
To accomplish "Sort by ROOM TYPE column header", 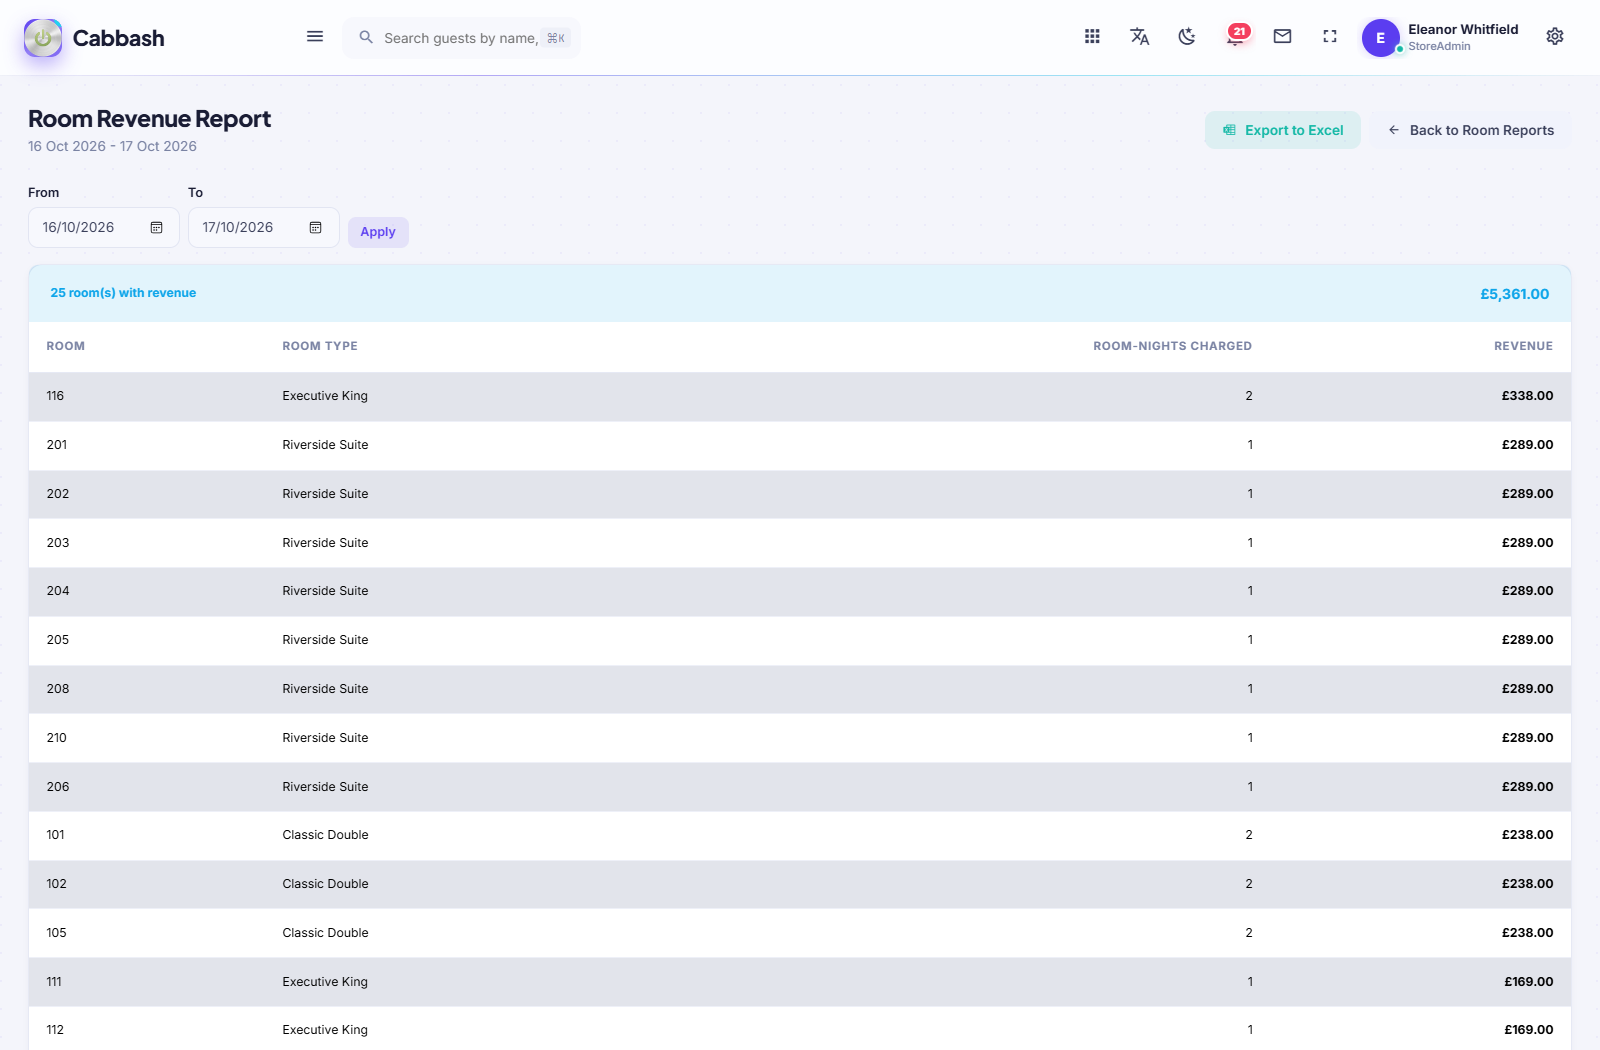I will click(320, 346).
